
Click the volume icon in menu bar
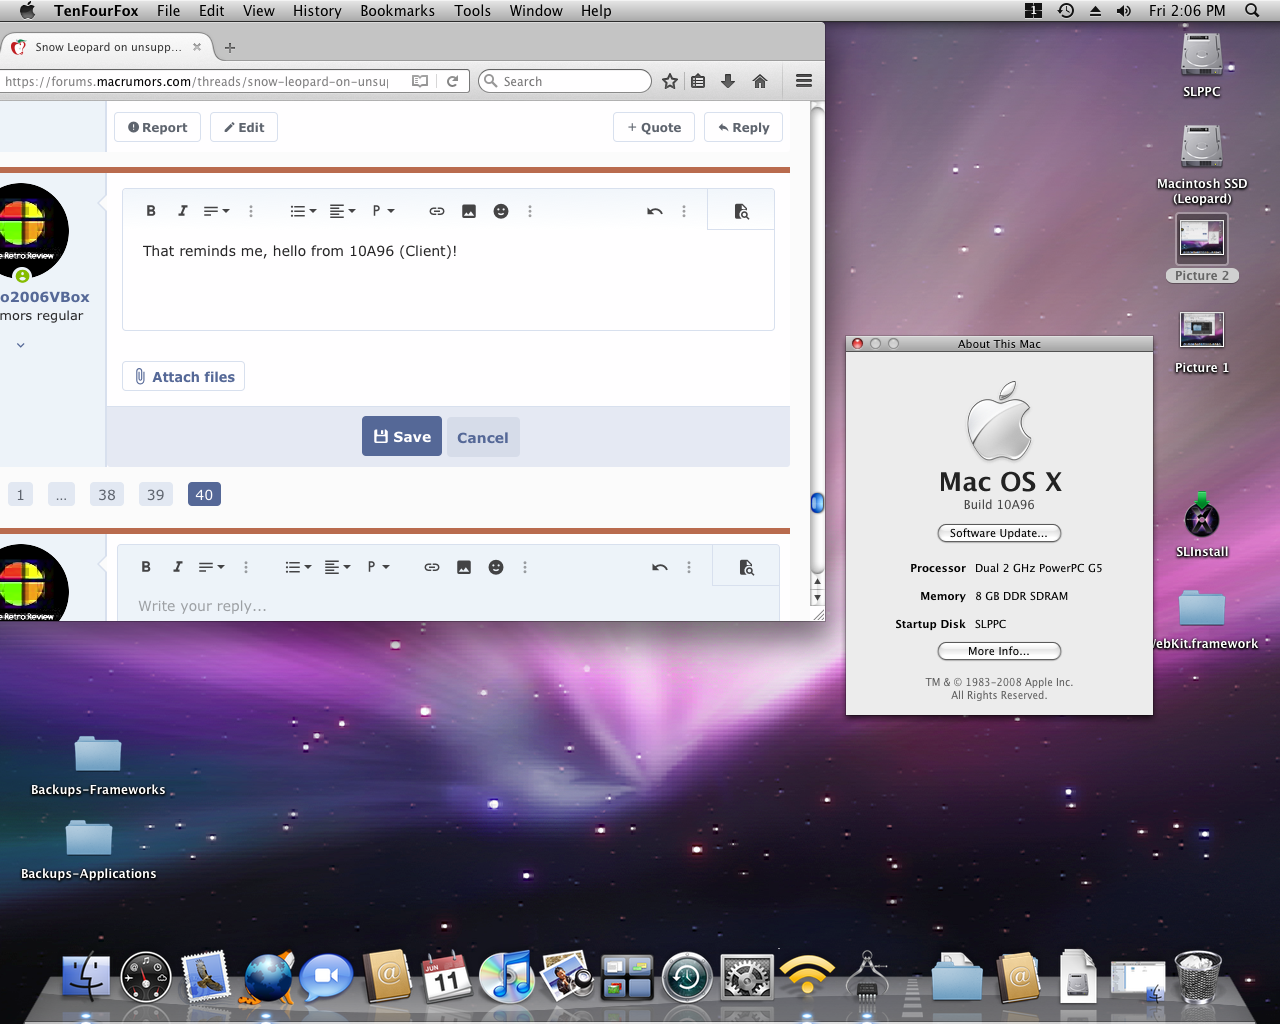1124,10
